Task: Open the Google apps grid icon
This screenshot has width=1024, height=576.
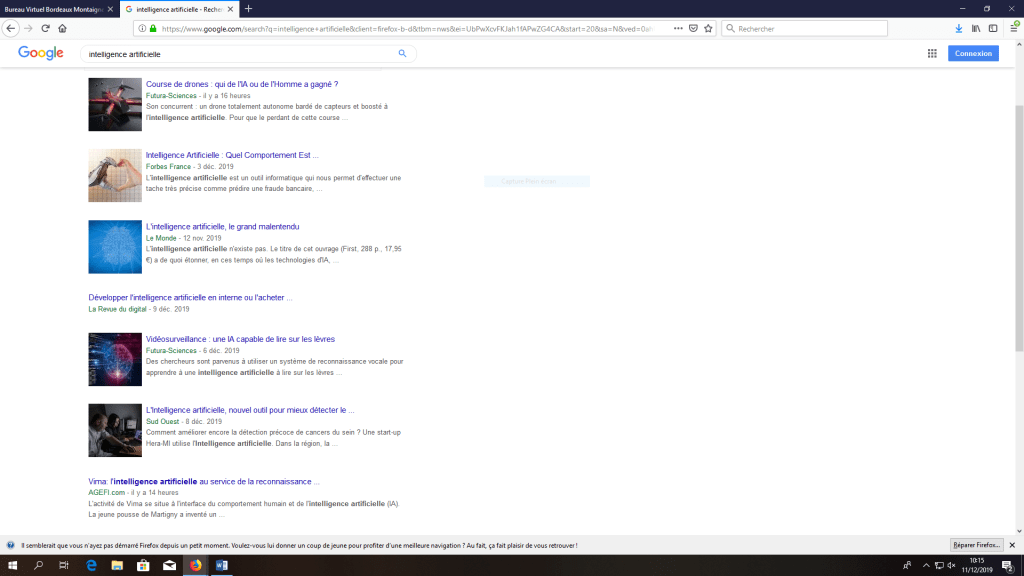Action: (x=932, y=54)
